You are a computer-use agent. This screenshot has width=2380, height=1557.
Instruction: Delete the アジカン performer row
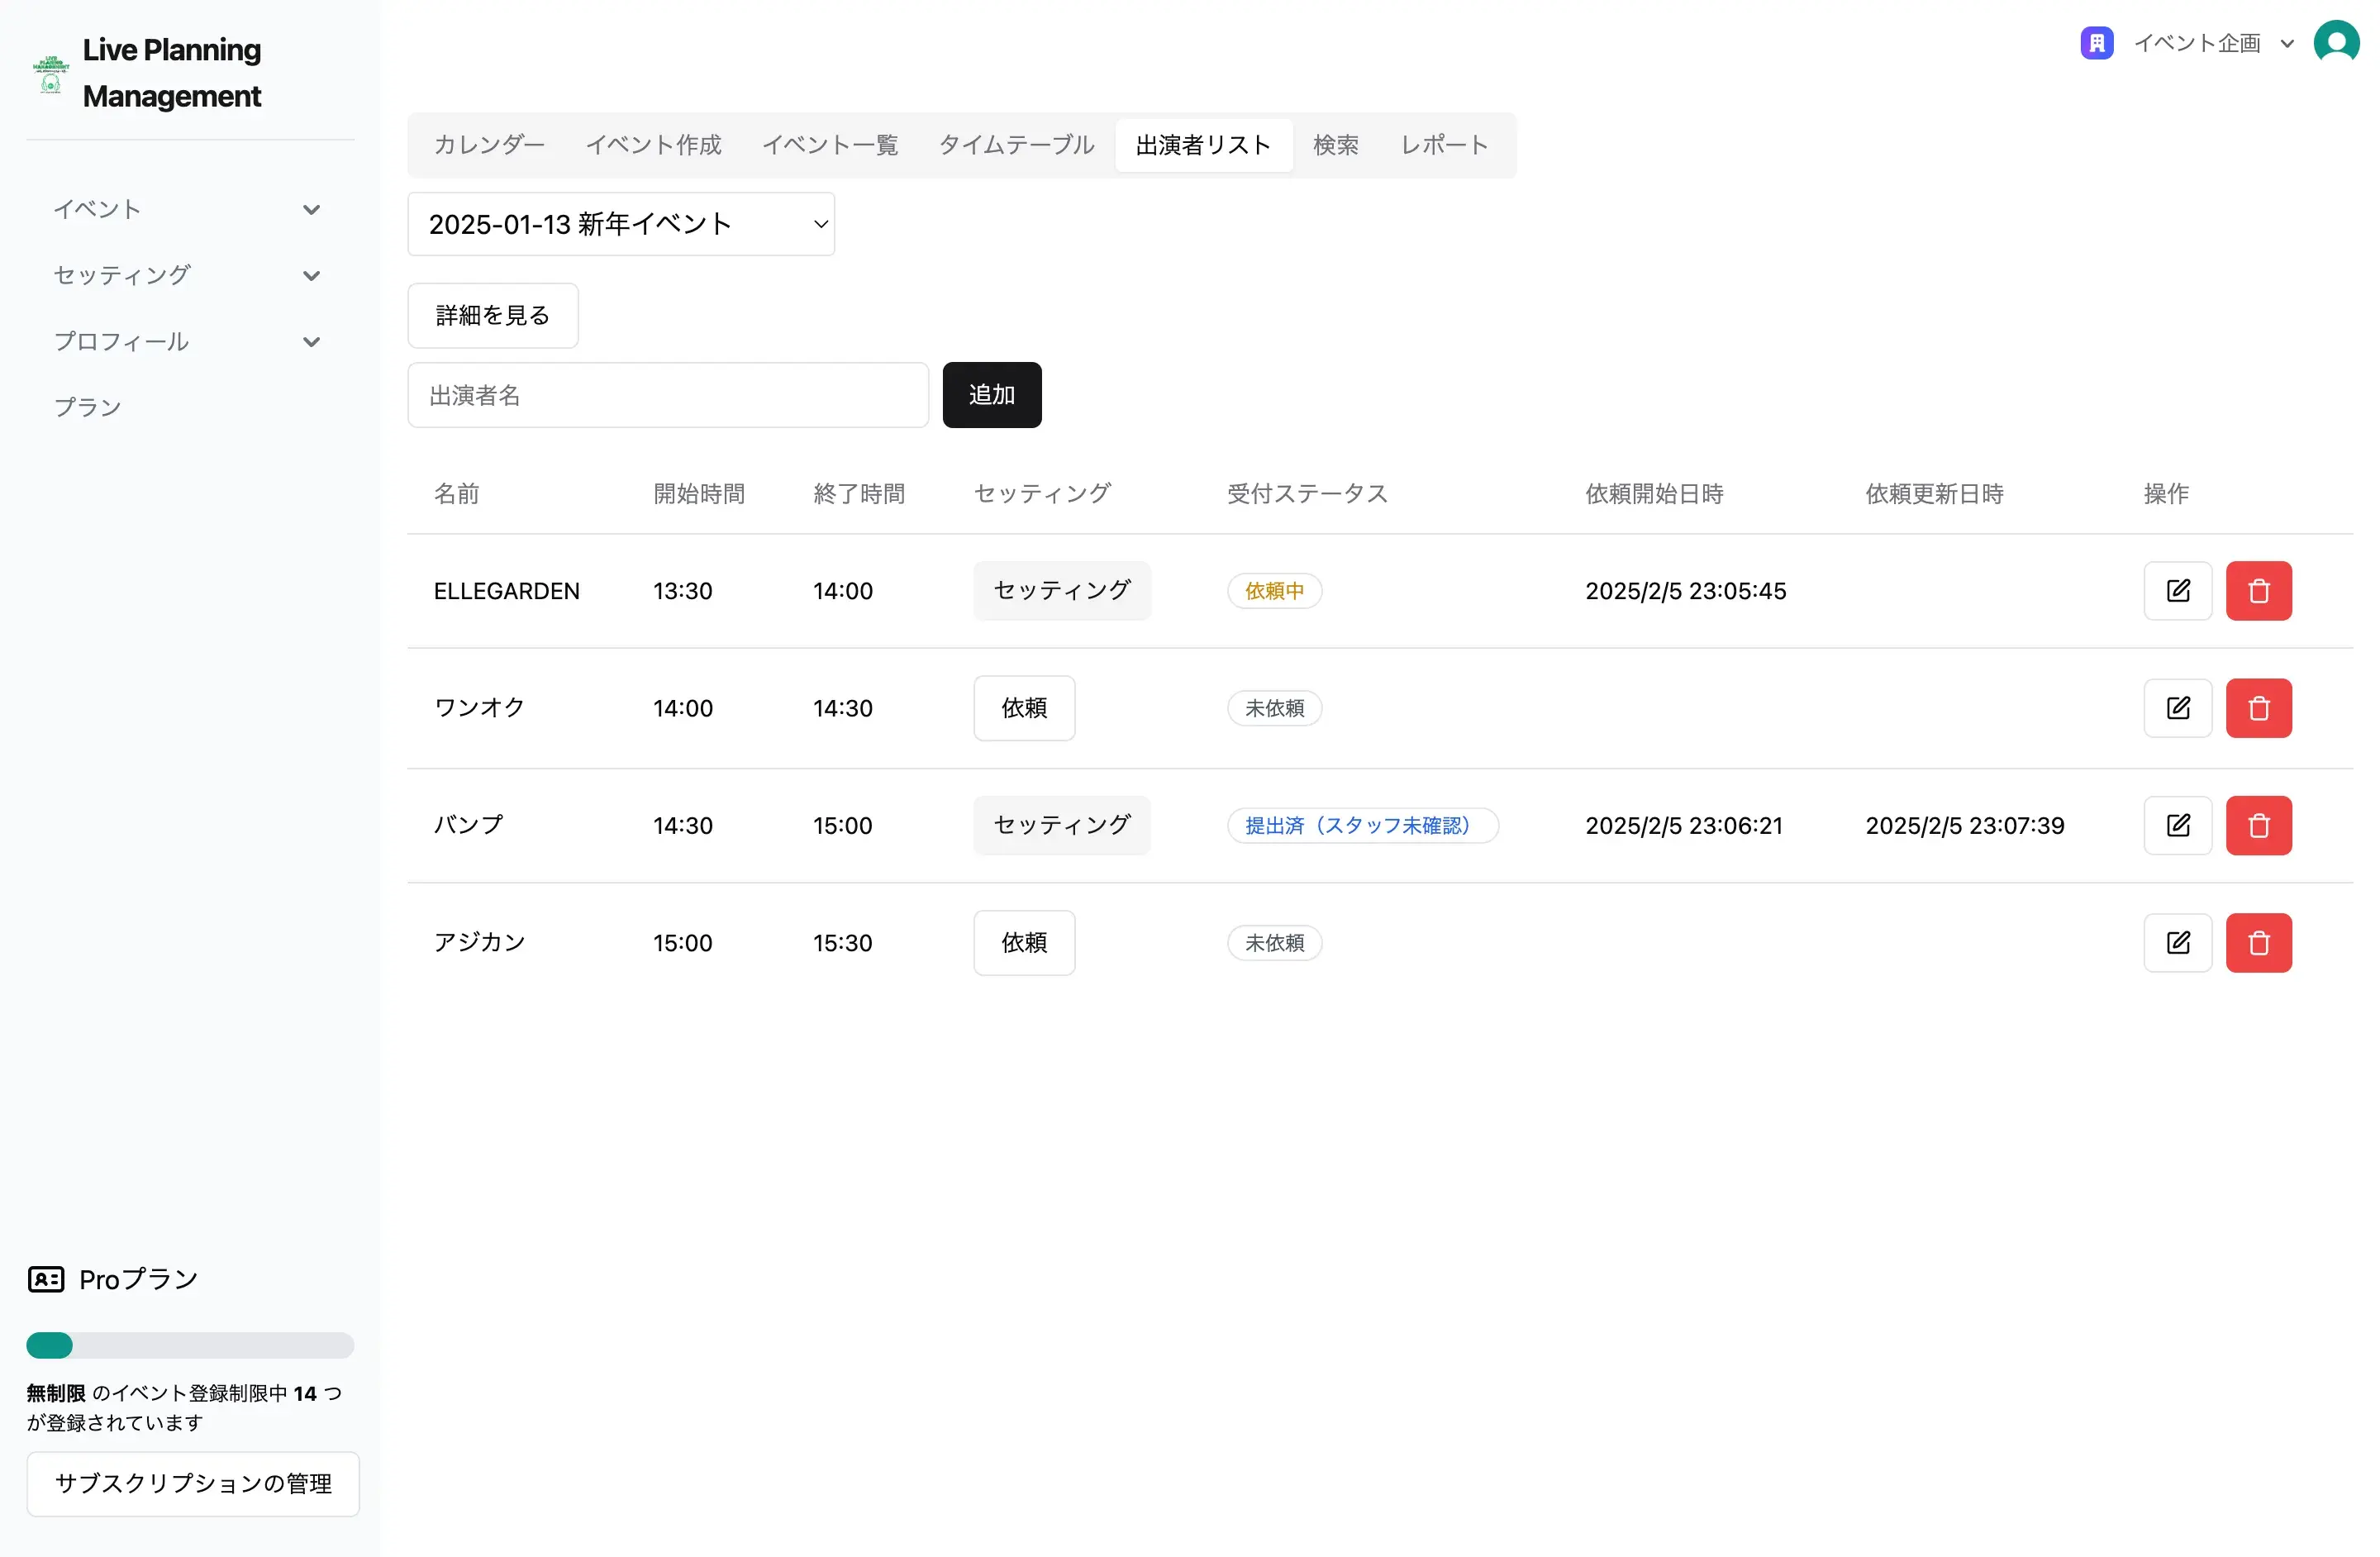[2258, 942]
